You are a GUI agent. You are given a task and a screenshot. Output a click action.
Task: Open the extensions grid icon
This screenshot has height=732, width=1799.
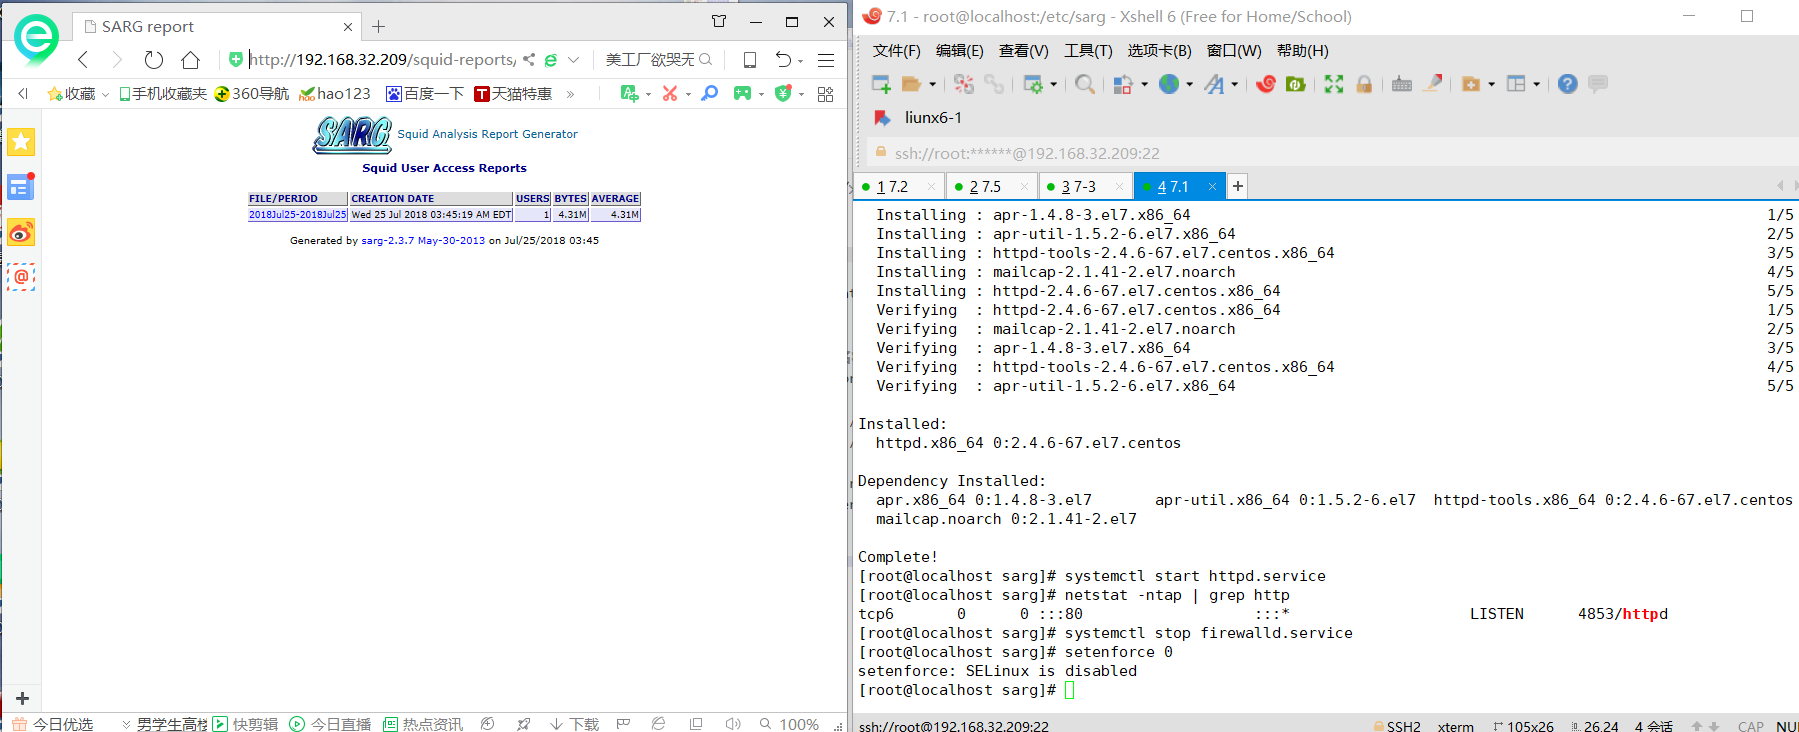coord(825,93)
